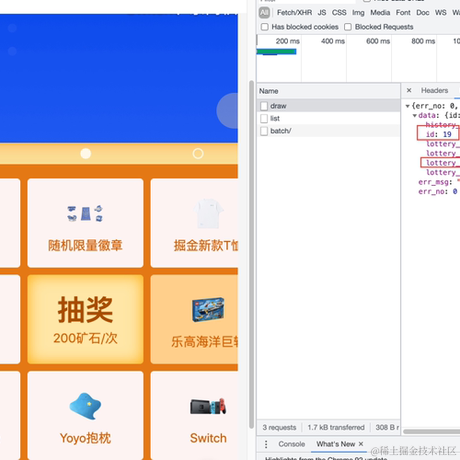Click the blue Yoyo pillow image
Image resolution: width=460 pixels, height=460 pixels.
[x=85, y=406]
